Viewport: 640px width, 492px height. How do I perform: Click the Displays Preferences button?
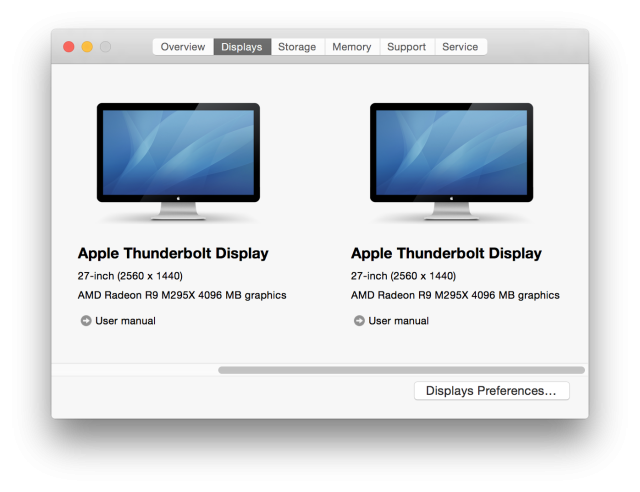point(491,391)
